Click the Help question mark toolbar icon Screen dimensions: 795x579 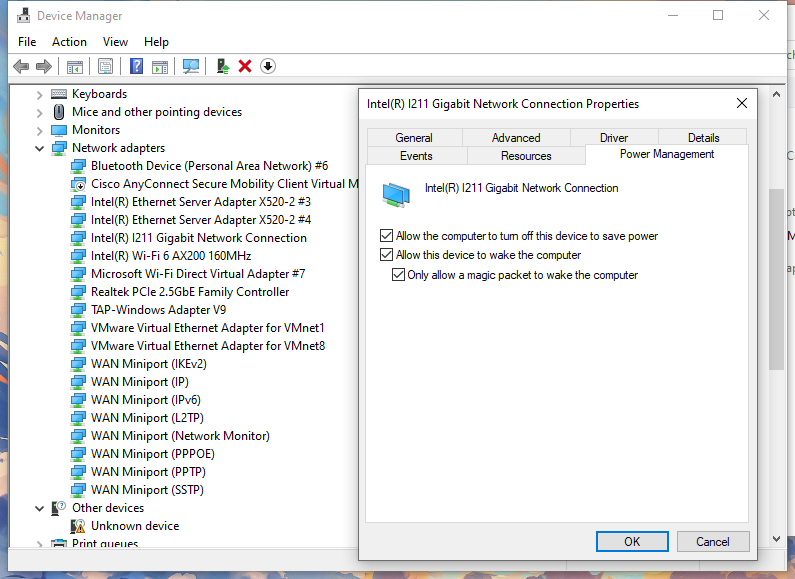[x=137, y=66]
